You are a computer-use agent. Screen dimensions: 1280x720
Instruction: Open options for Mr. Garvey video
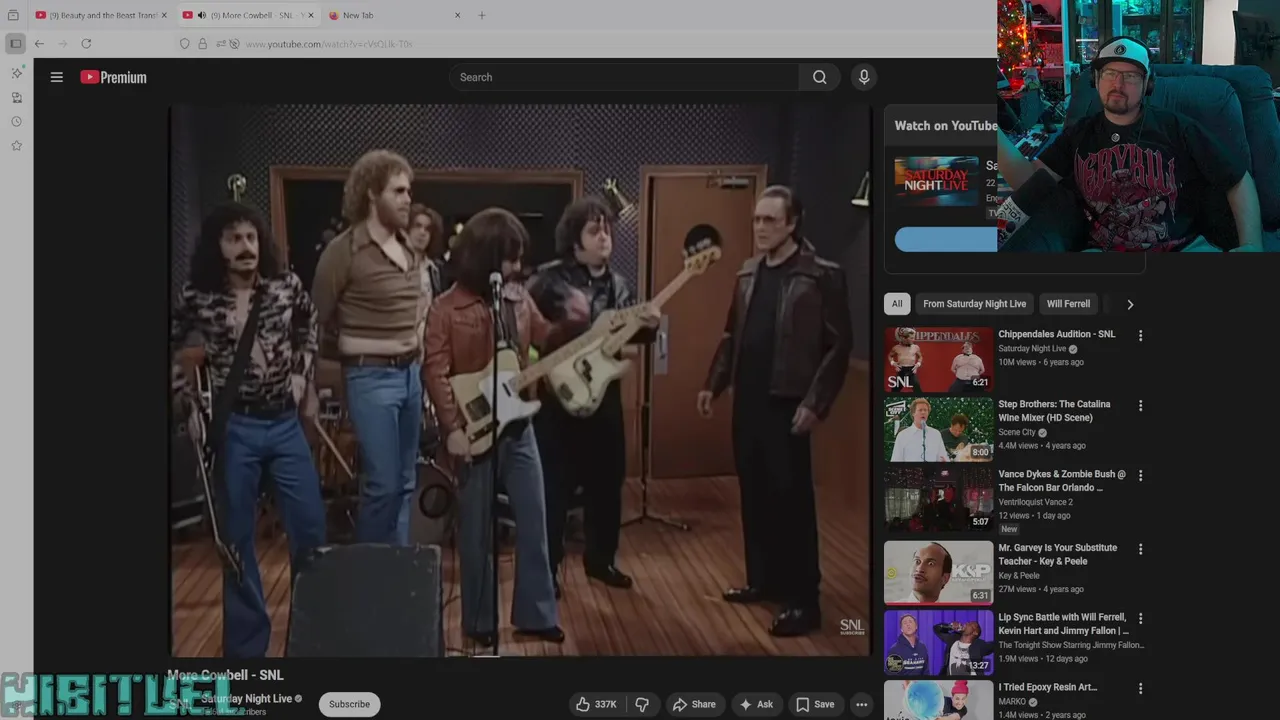point(1140,549)
